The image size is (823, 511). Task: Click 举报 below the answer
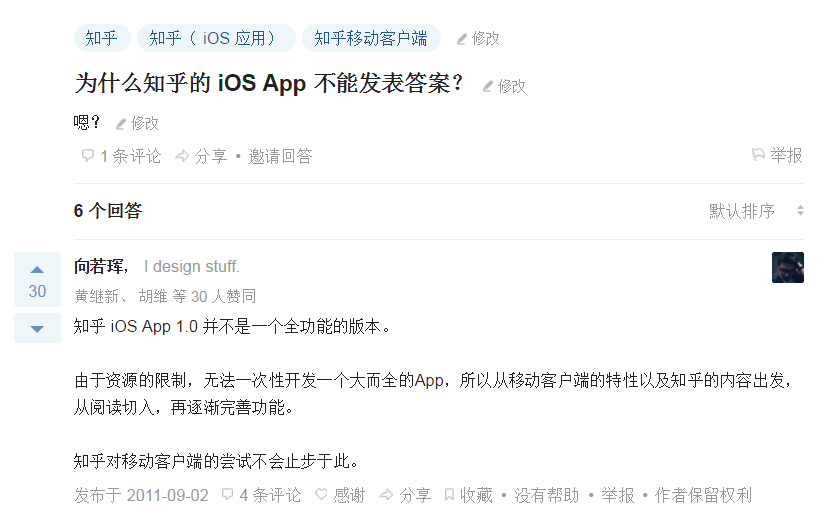click(x=617, y=495)
